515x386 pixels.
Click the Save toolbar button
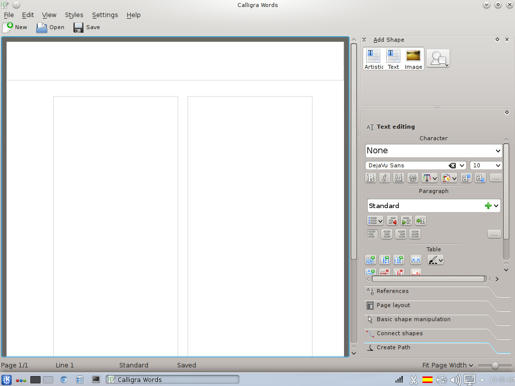click(87, 27)
